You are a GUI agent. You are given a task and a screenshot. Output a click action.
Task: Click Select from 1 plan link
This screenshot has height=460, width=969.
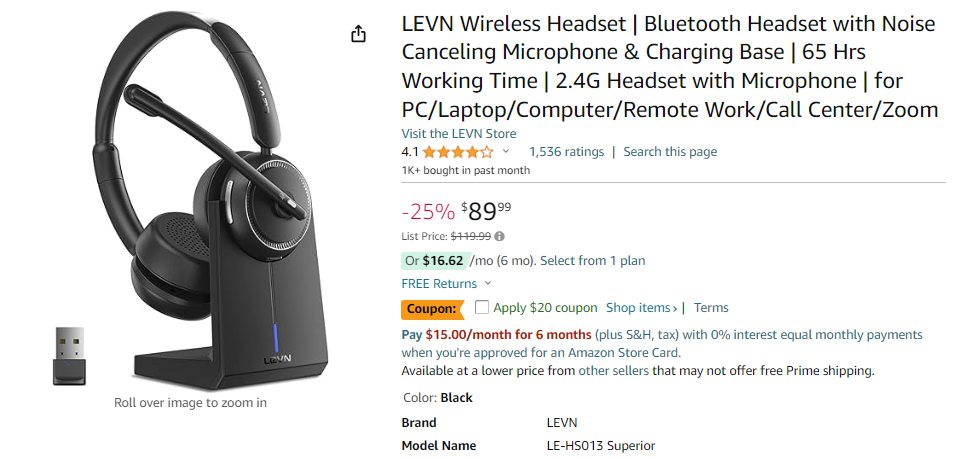pos(592,261)
